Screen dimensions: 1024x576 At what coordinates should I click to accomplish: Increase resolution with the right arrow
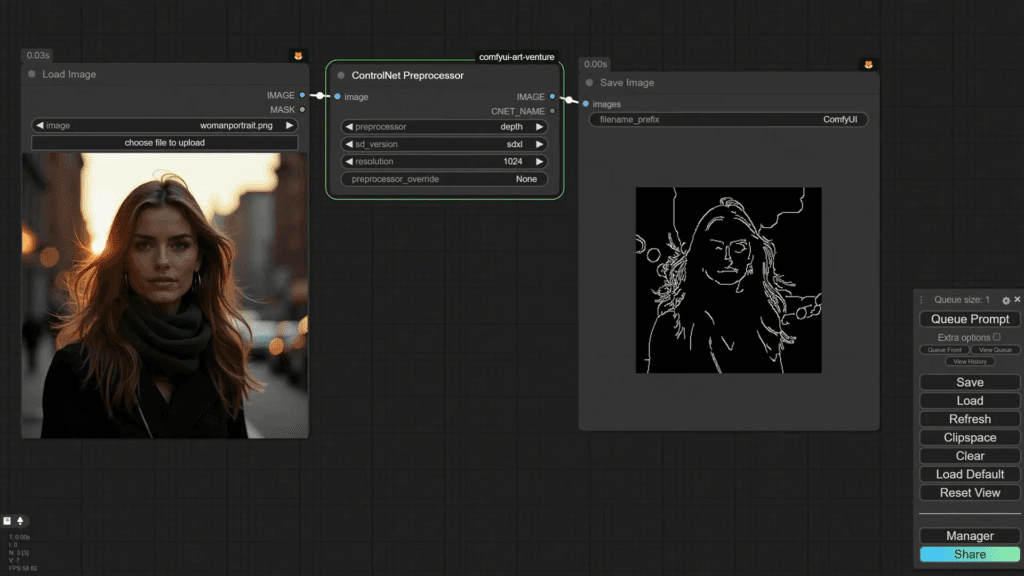coord(540,161)
